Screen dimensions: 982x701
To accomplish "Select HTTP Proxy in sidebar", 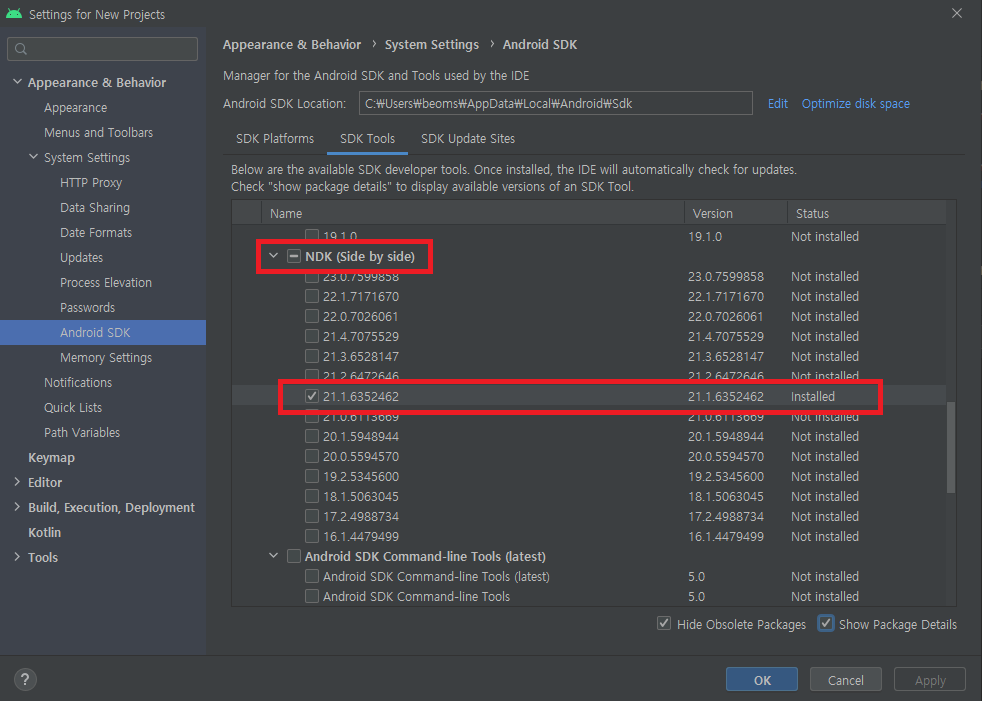I will [x=91, y=183].
